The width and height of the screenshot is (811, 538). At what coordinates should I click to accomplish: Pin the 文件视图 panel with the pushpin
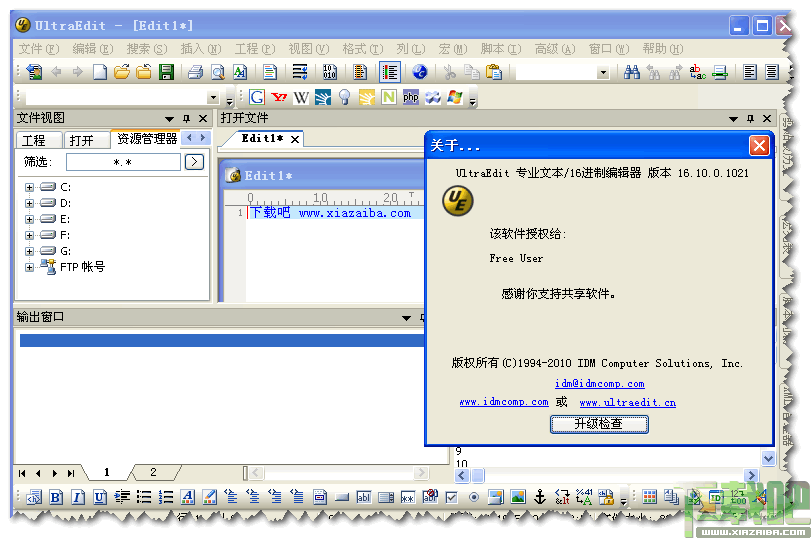coord(186,118)
